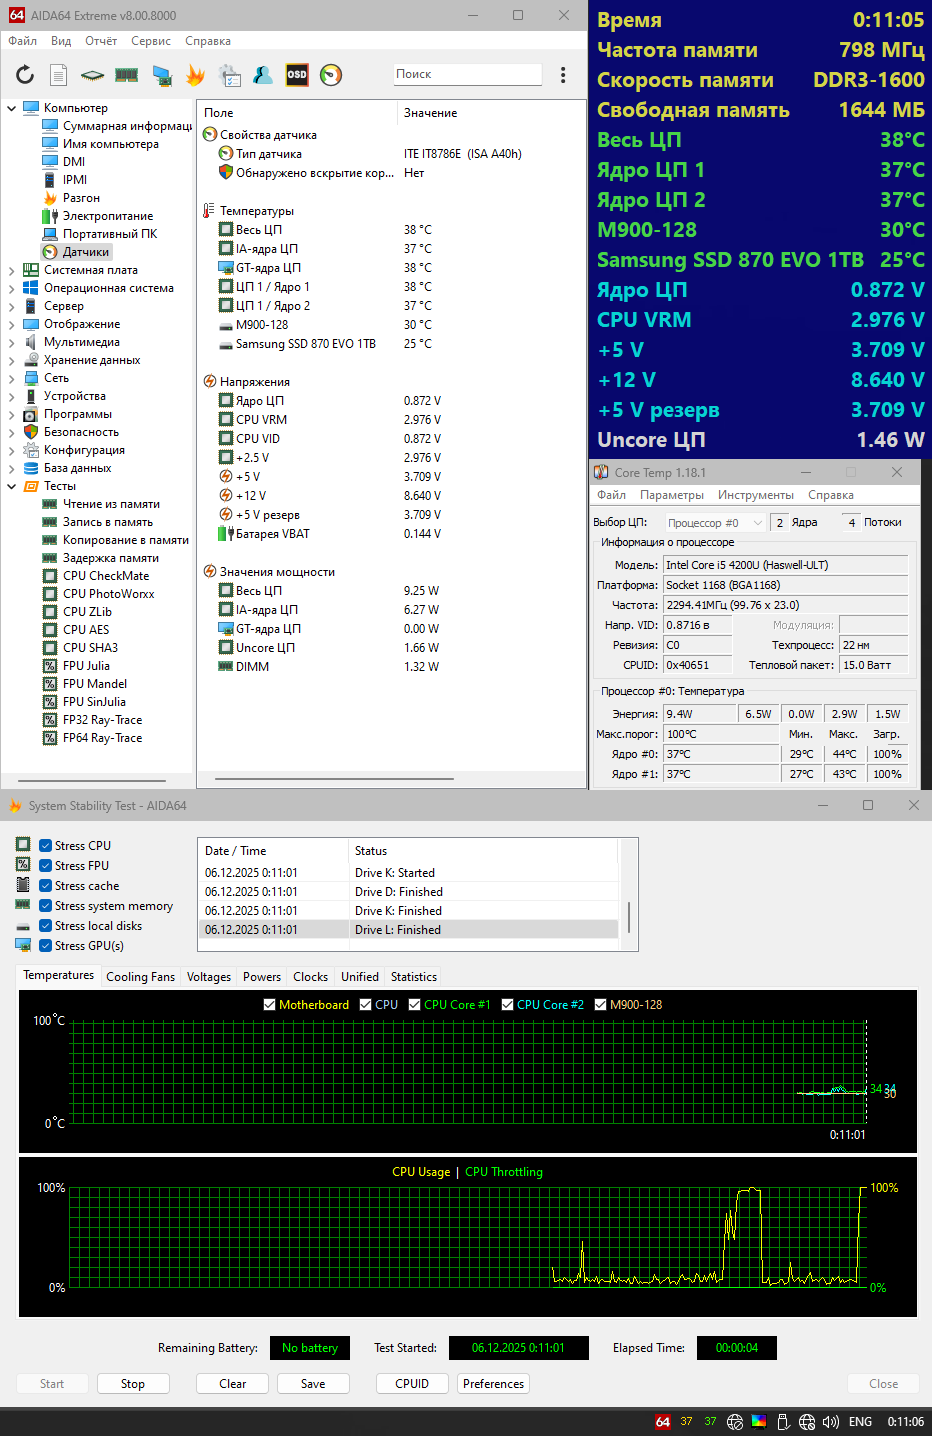Image resolution: width=932 pixels, height=1436 pixels.
Task: Click the Refresh icon in AIDA64 toolbar
Action: click(x=25, y=75)
